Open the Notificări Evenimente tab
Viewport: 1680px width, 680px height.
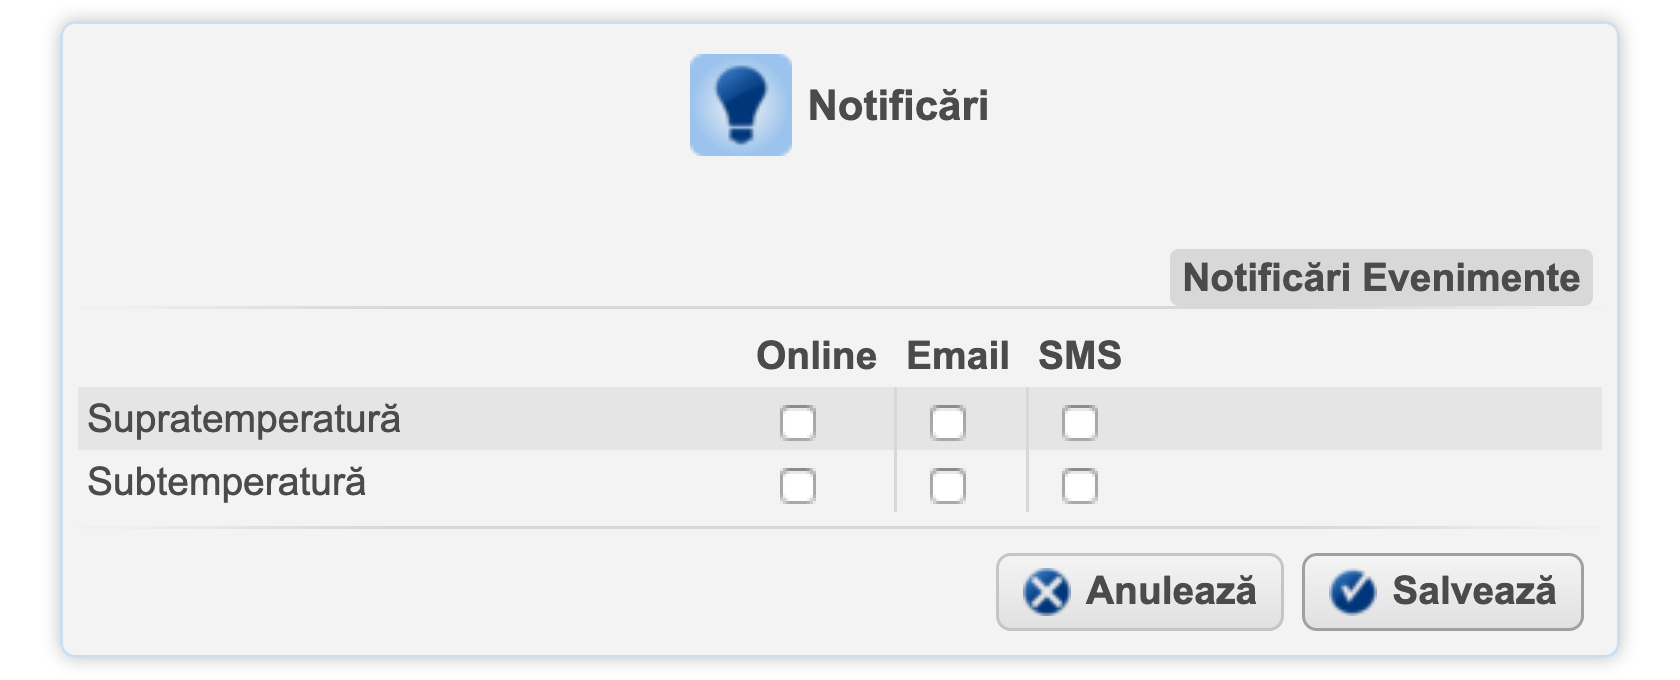coord(1380,278)
